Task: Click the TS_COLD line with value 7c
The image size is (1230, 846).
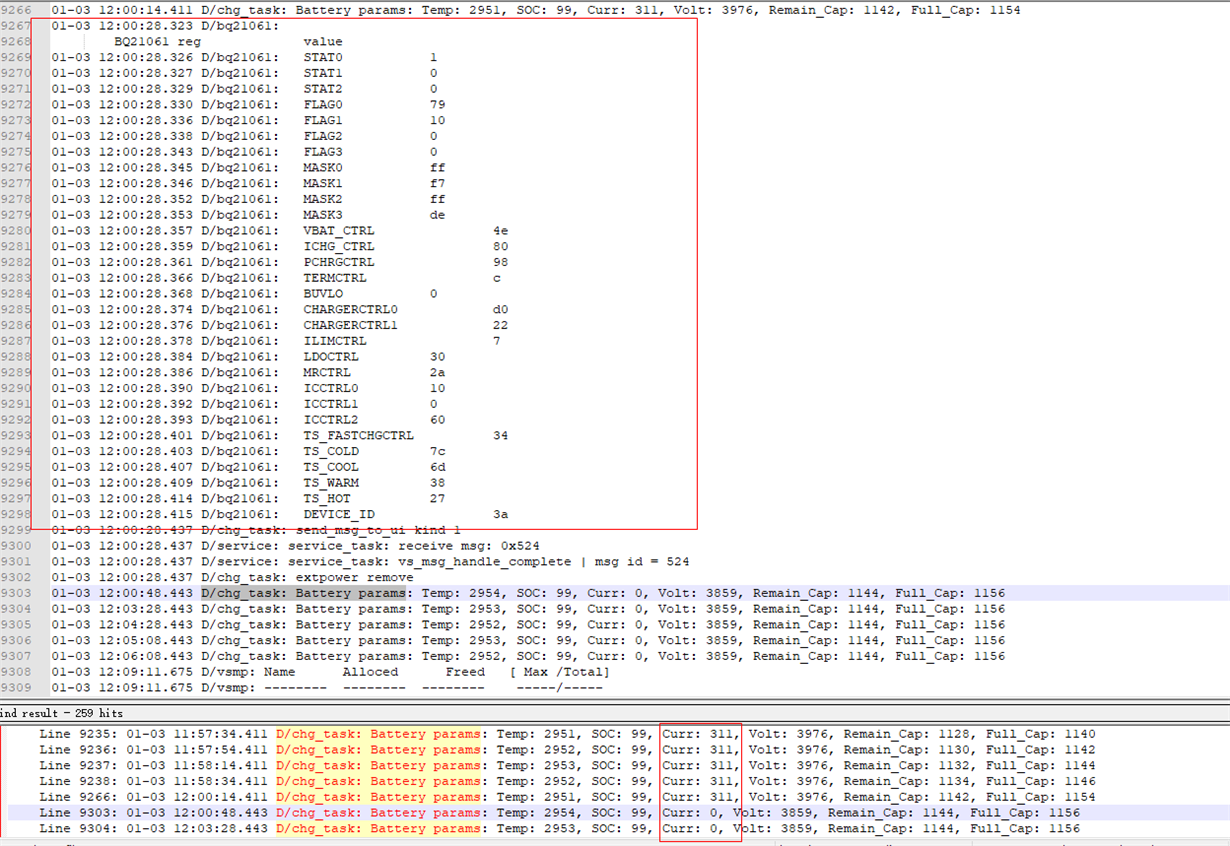Action: tap(248, 451)
